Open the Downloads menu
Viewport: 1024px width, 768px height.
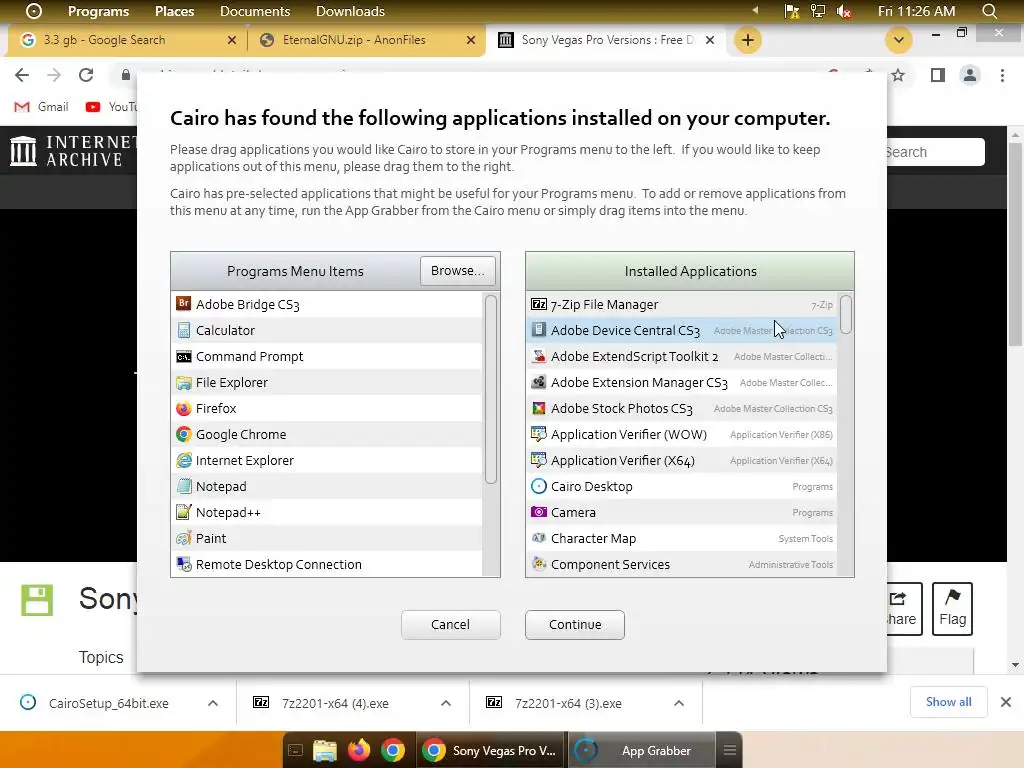tap(350, 11)
